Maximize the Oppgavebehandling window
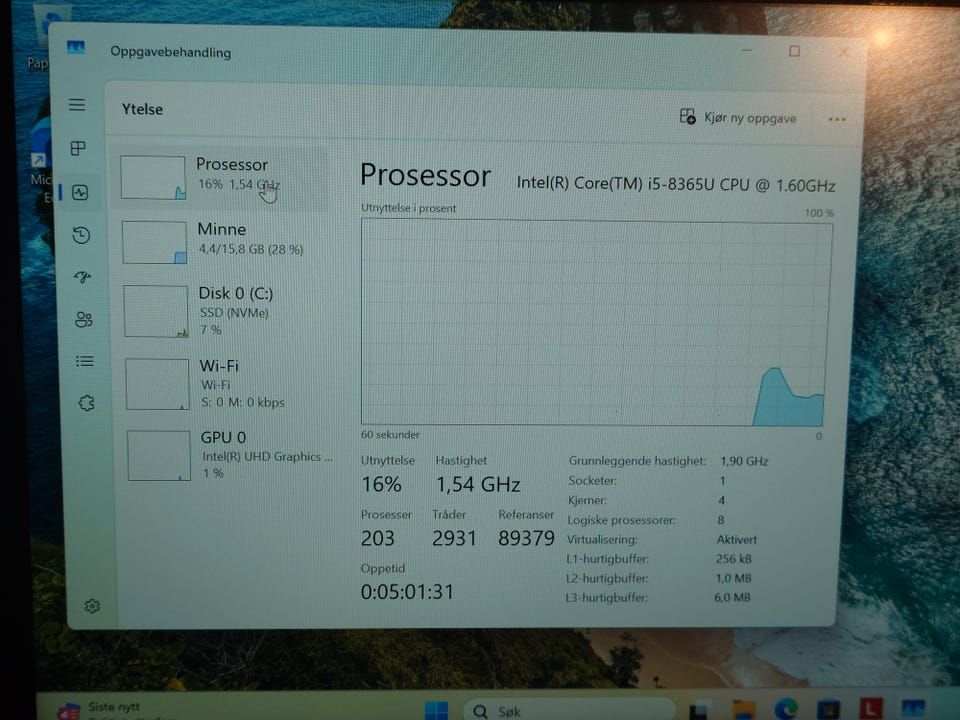 pyautogui.click(x=794, y=51)
